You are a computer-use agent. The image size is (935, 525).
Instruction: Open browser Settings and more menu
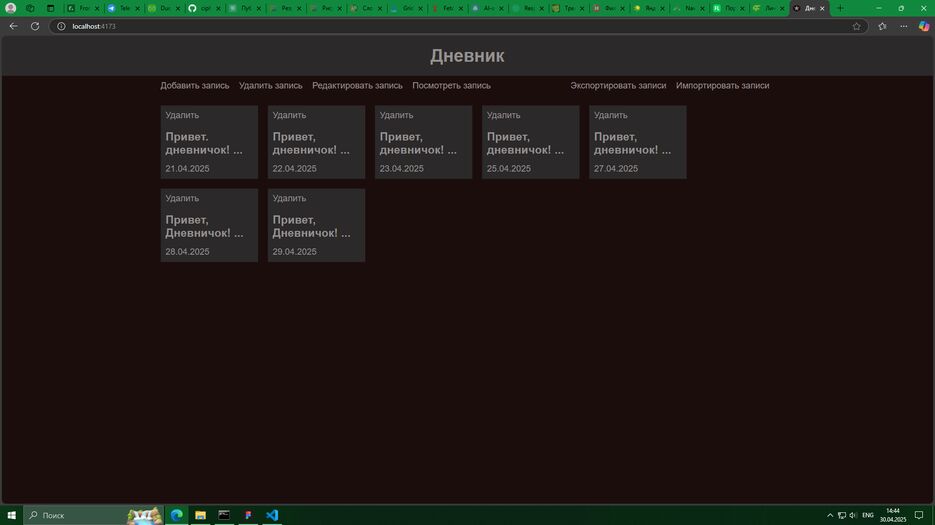click(903, 26)
